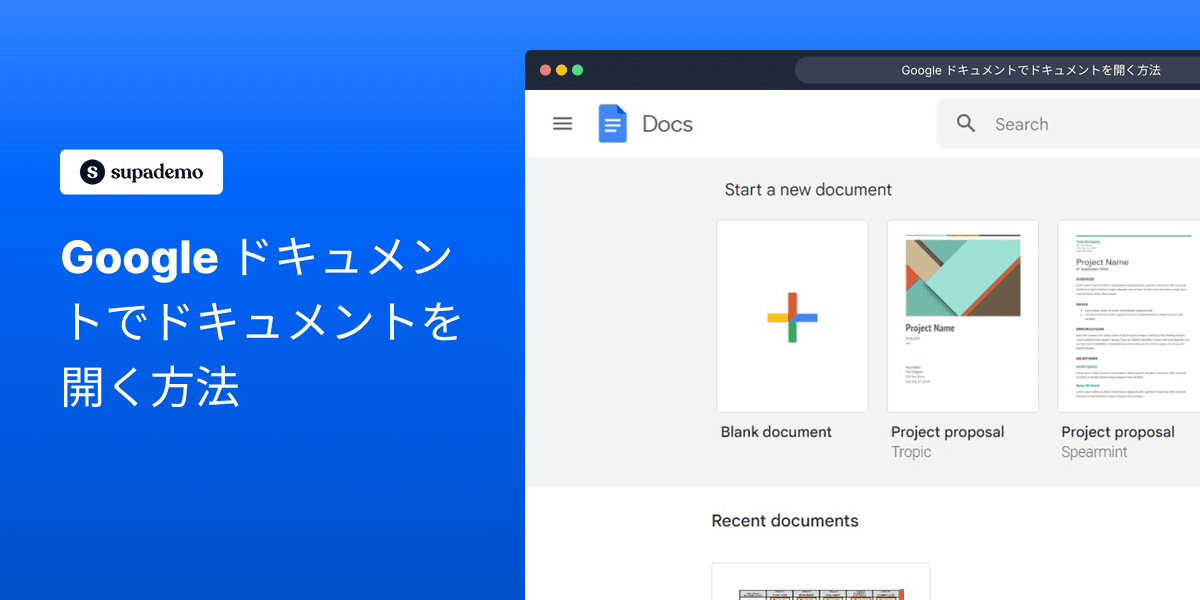Click the Tropic subtitle text
Screen dimensions: 1200x600
(910, 451)
